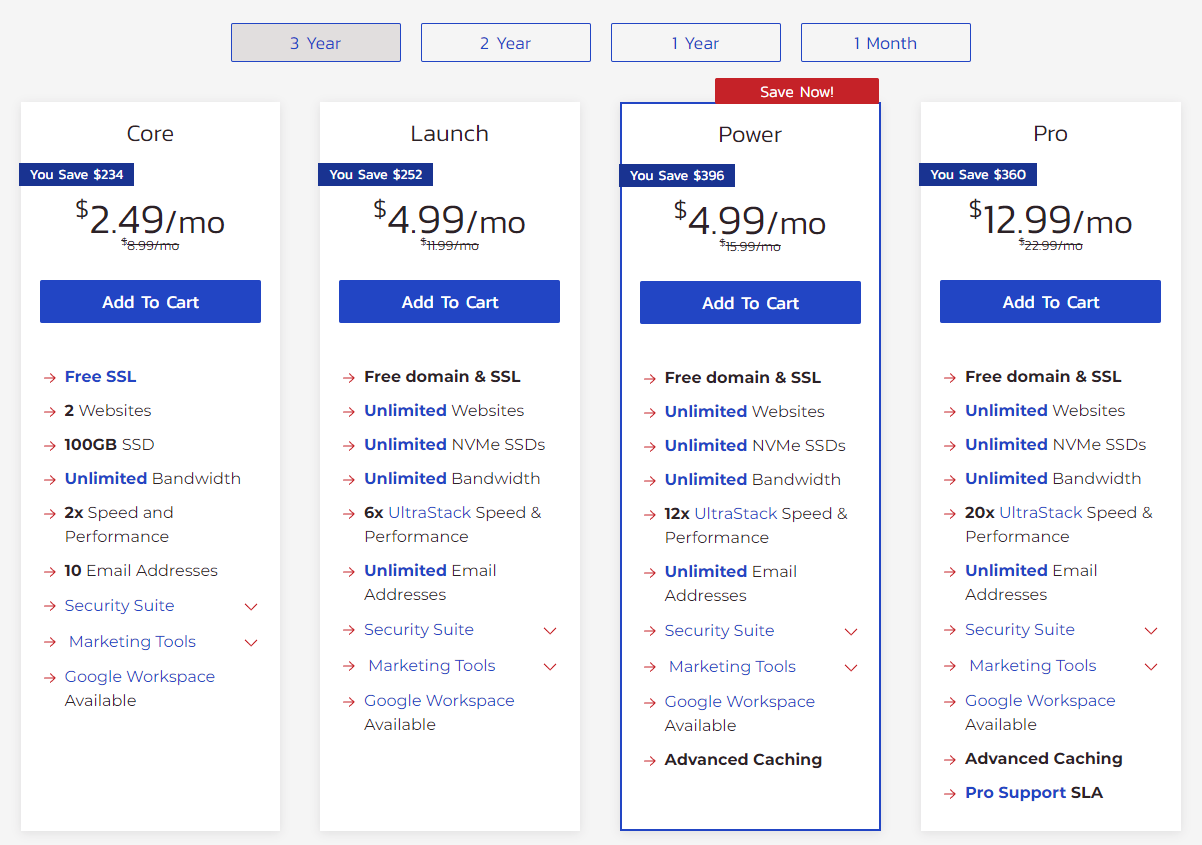
Task: Click the red Save Now! badge
Action: point(797,91)
